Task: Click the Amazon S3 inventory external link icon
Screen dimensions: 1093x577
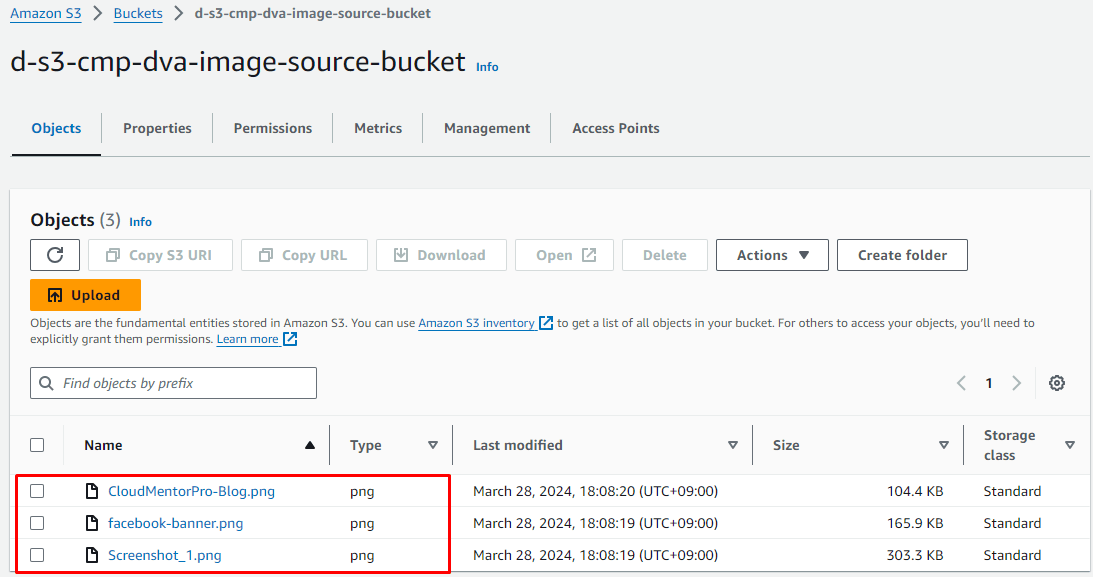Action: 546,322
